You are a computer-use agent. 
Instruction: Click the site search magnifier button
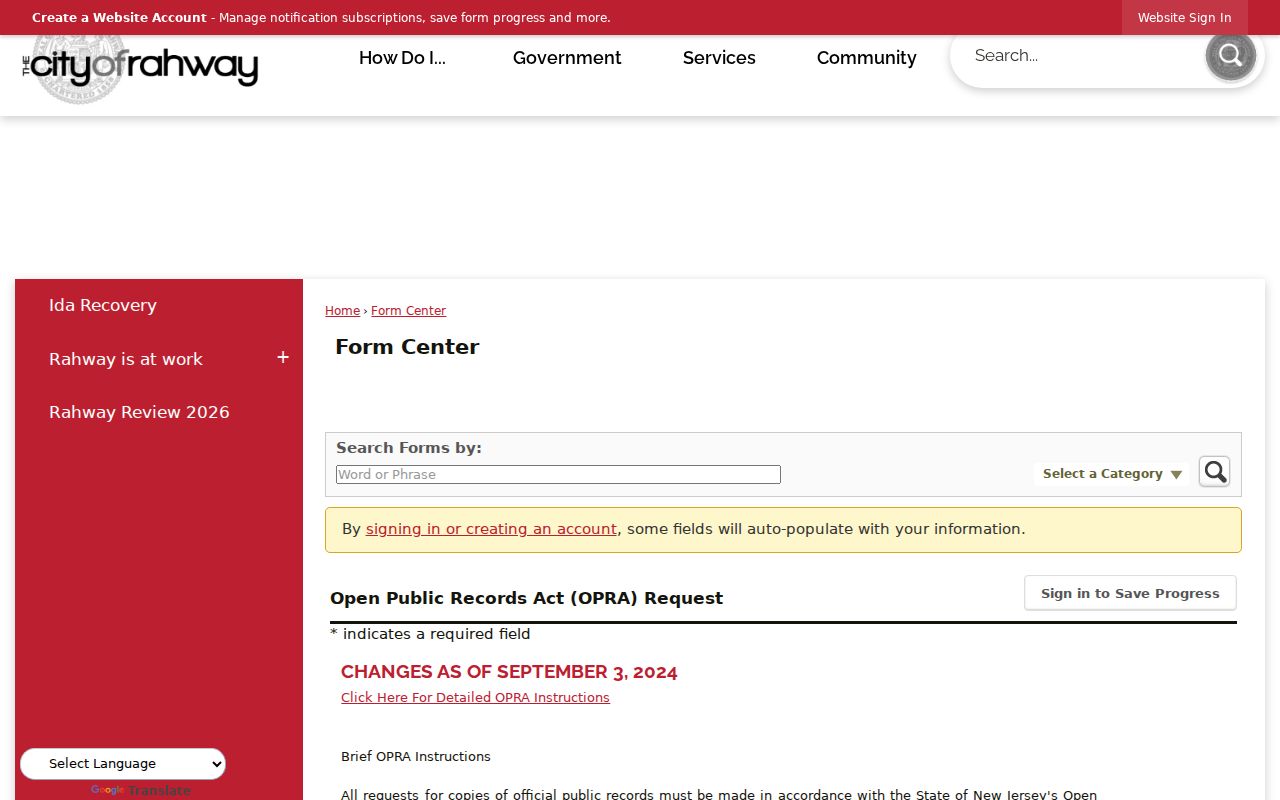[x=1230, y=55]
